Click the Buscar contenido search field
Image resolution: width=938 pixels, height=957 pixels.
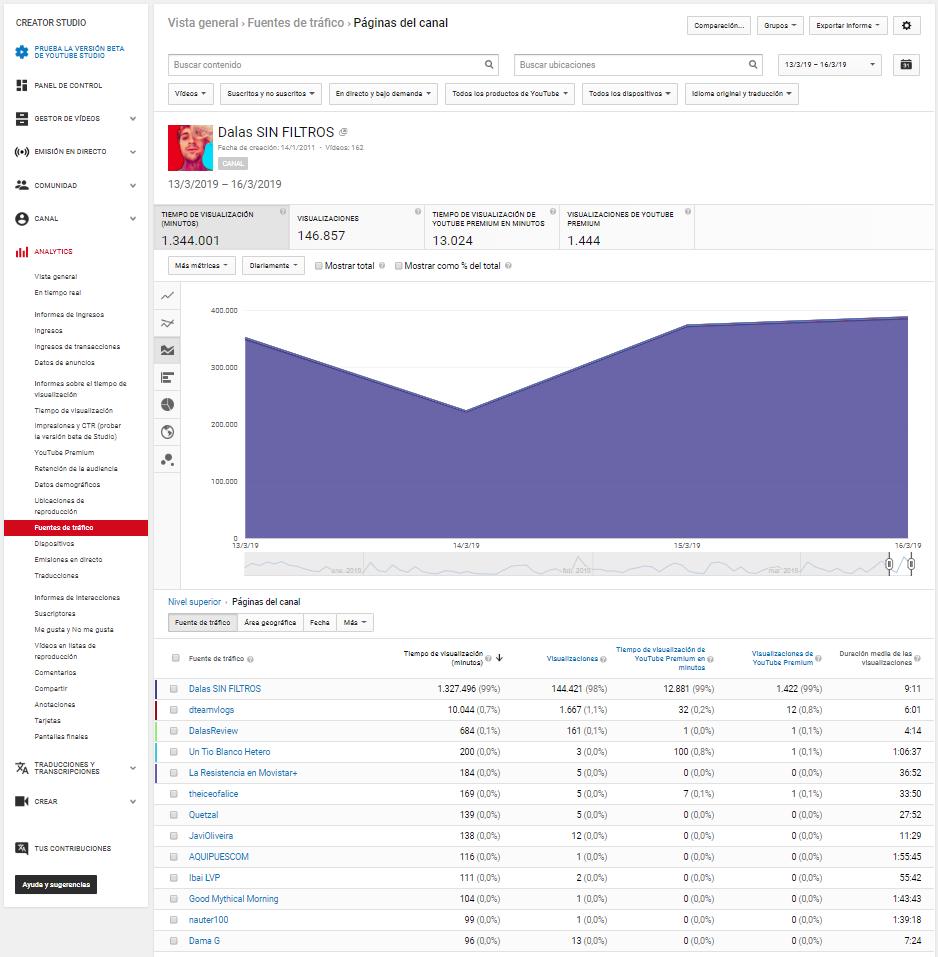(x=333, y=65)
